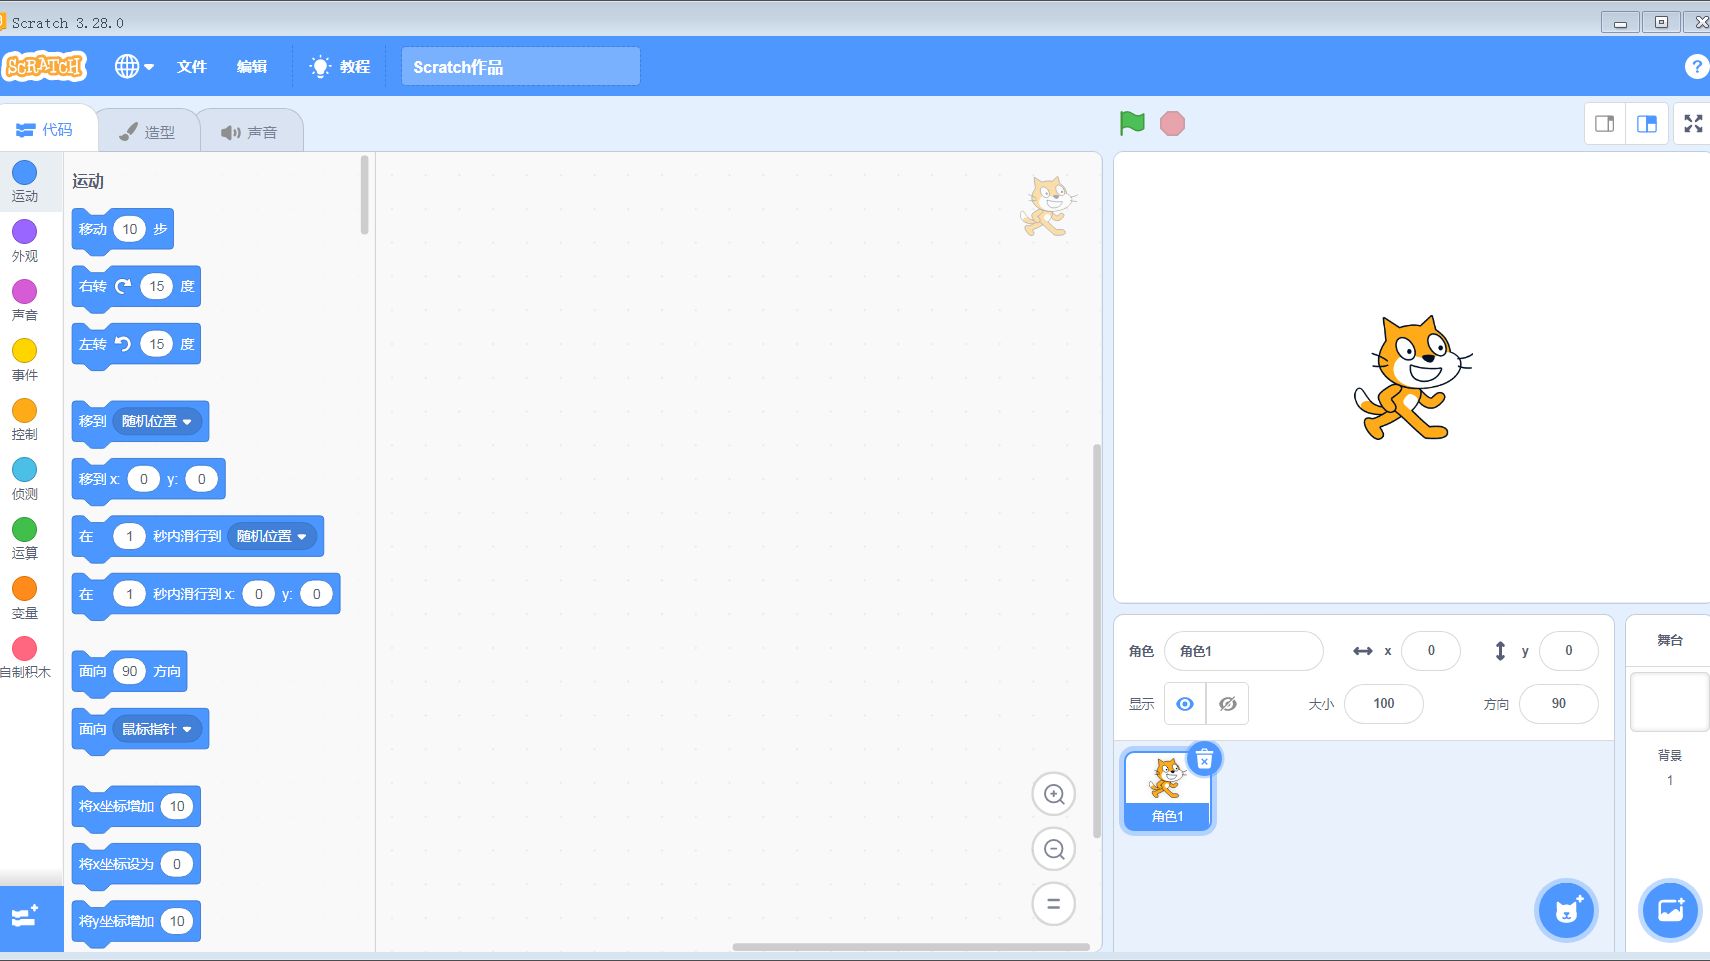This screenshot has width=1710, height=961.
Task: Open 鼠标指针 dropdown in 面向 block
Action: pos(157,729)
